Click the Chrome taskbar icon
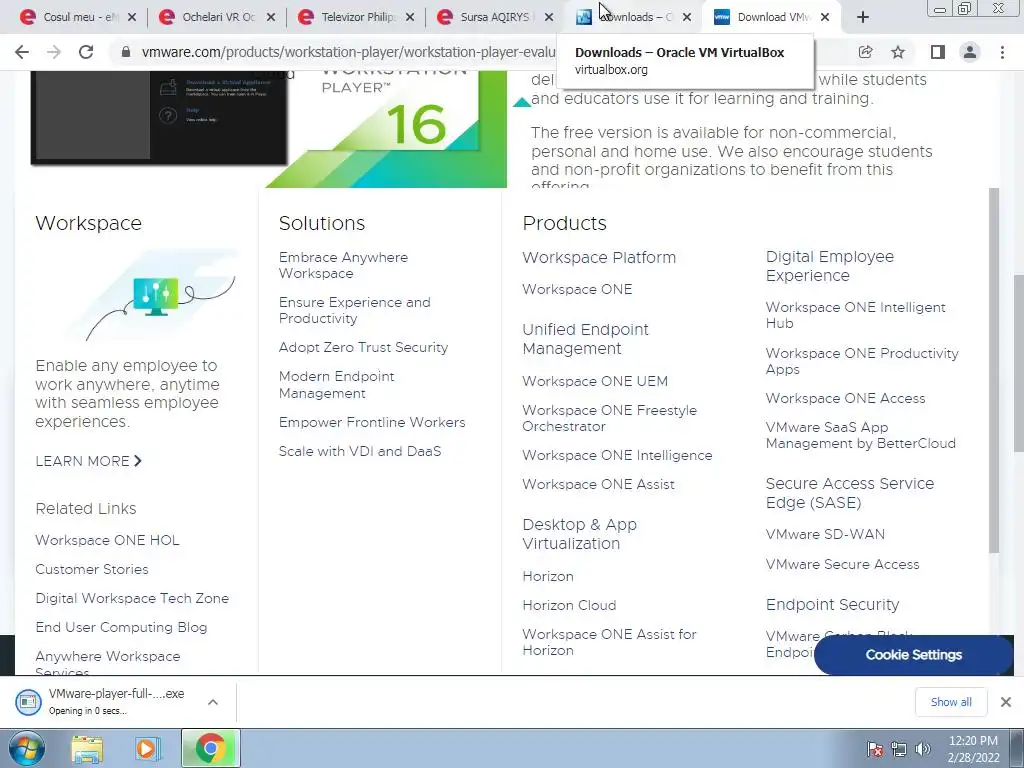 [x=210, y=749]
